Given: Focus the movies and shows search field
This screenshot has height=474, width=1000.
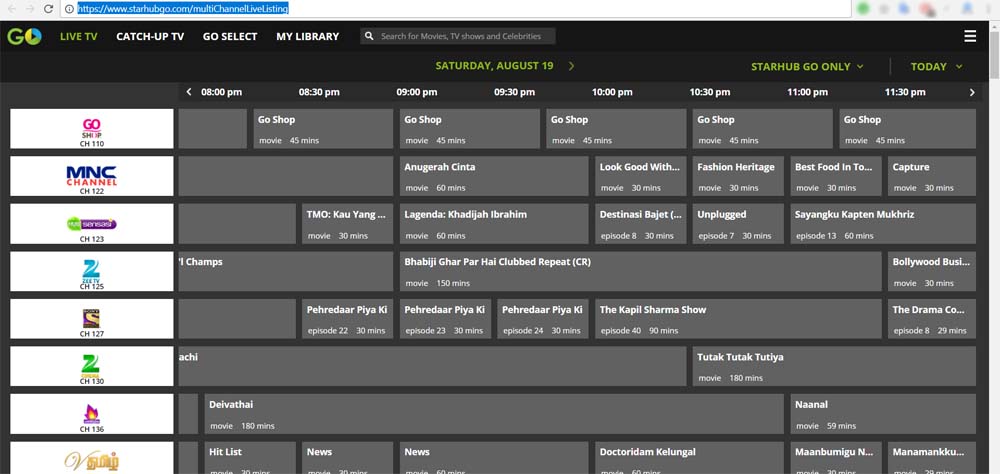Looking at the screenshot, I should click(458, 36).
